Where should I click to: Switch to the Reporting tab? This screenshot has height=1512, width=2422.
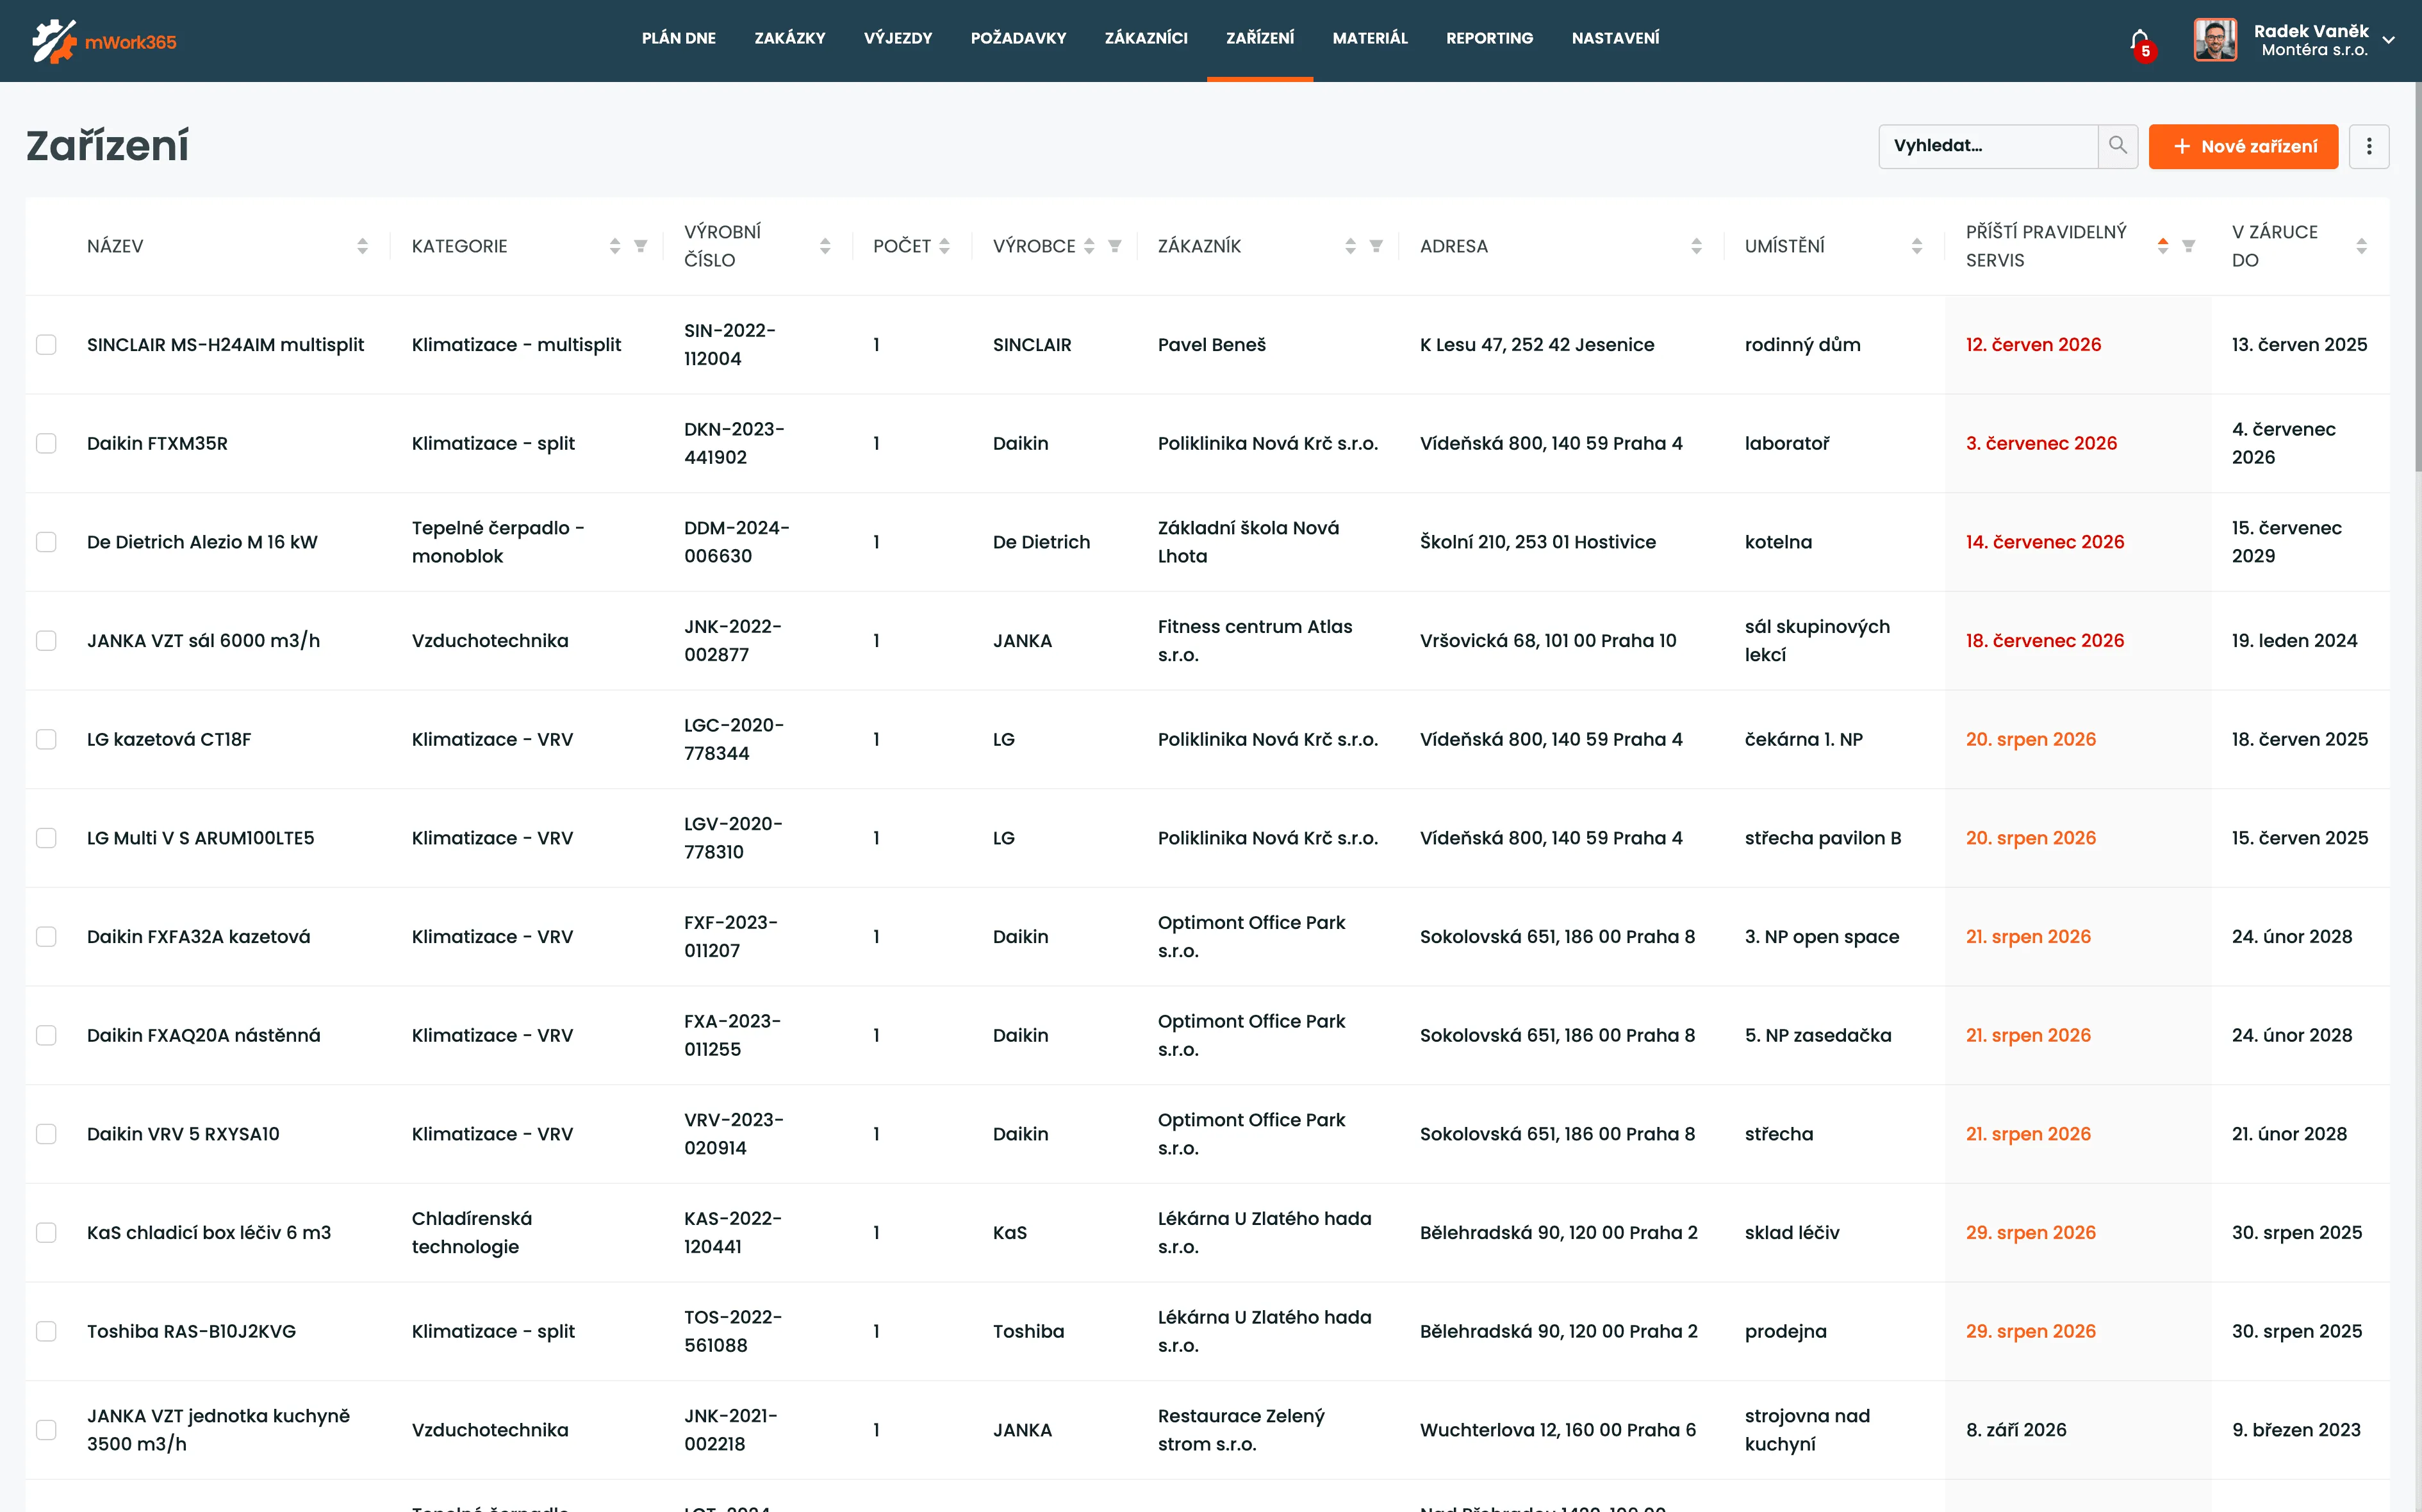coord(1489,38)
